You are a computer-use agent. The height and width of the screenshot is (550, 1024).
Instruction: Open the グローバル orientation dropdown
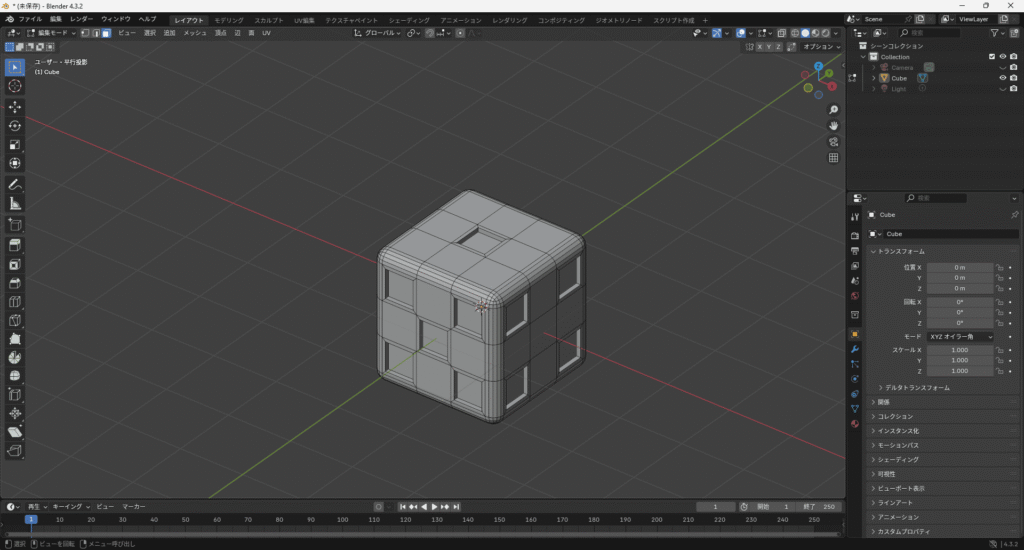[377, 33]
